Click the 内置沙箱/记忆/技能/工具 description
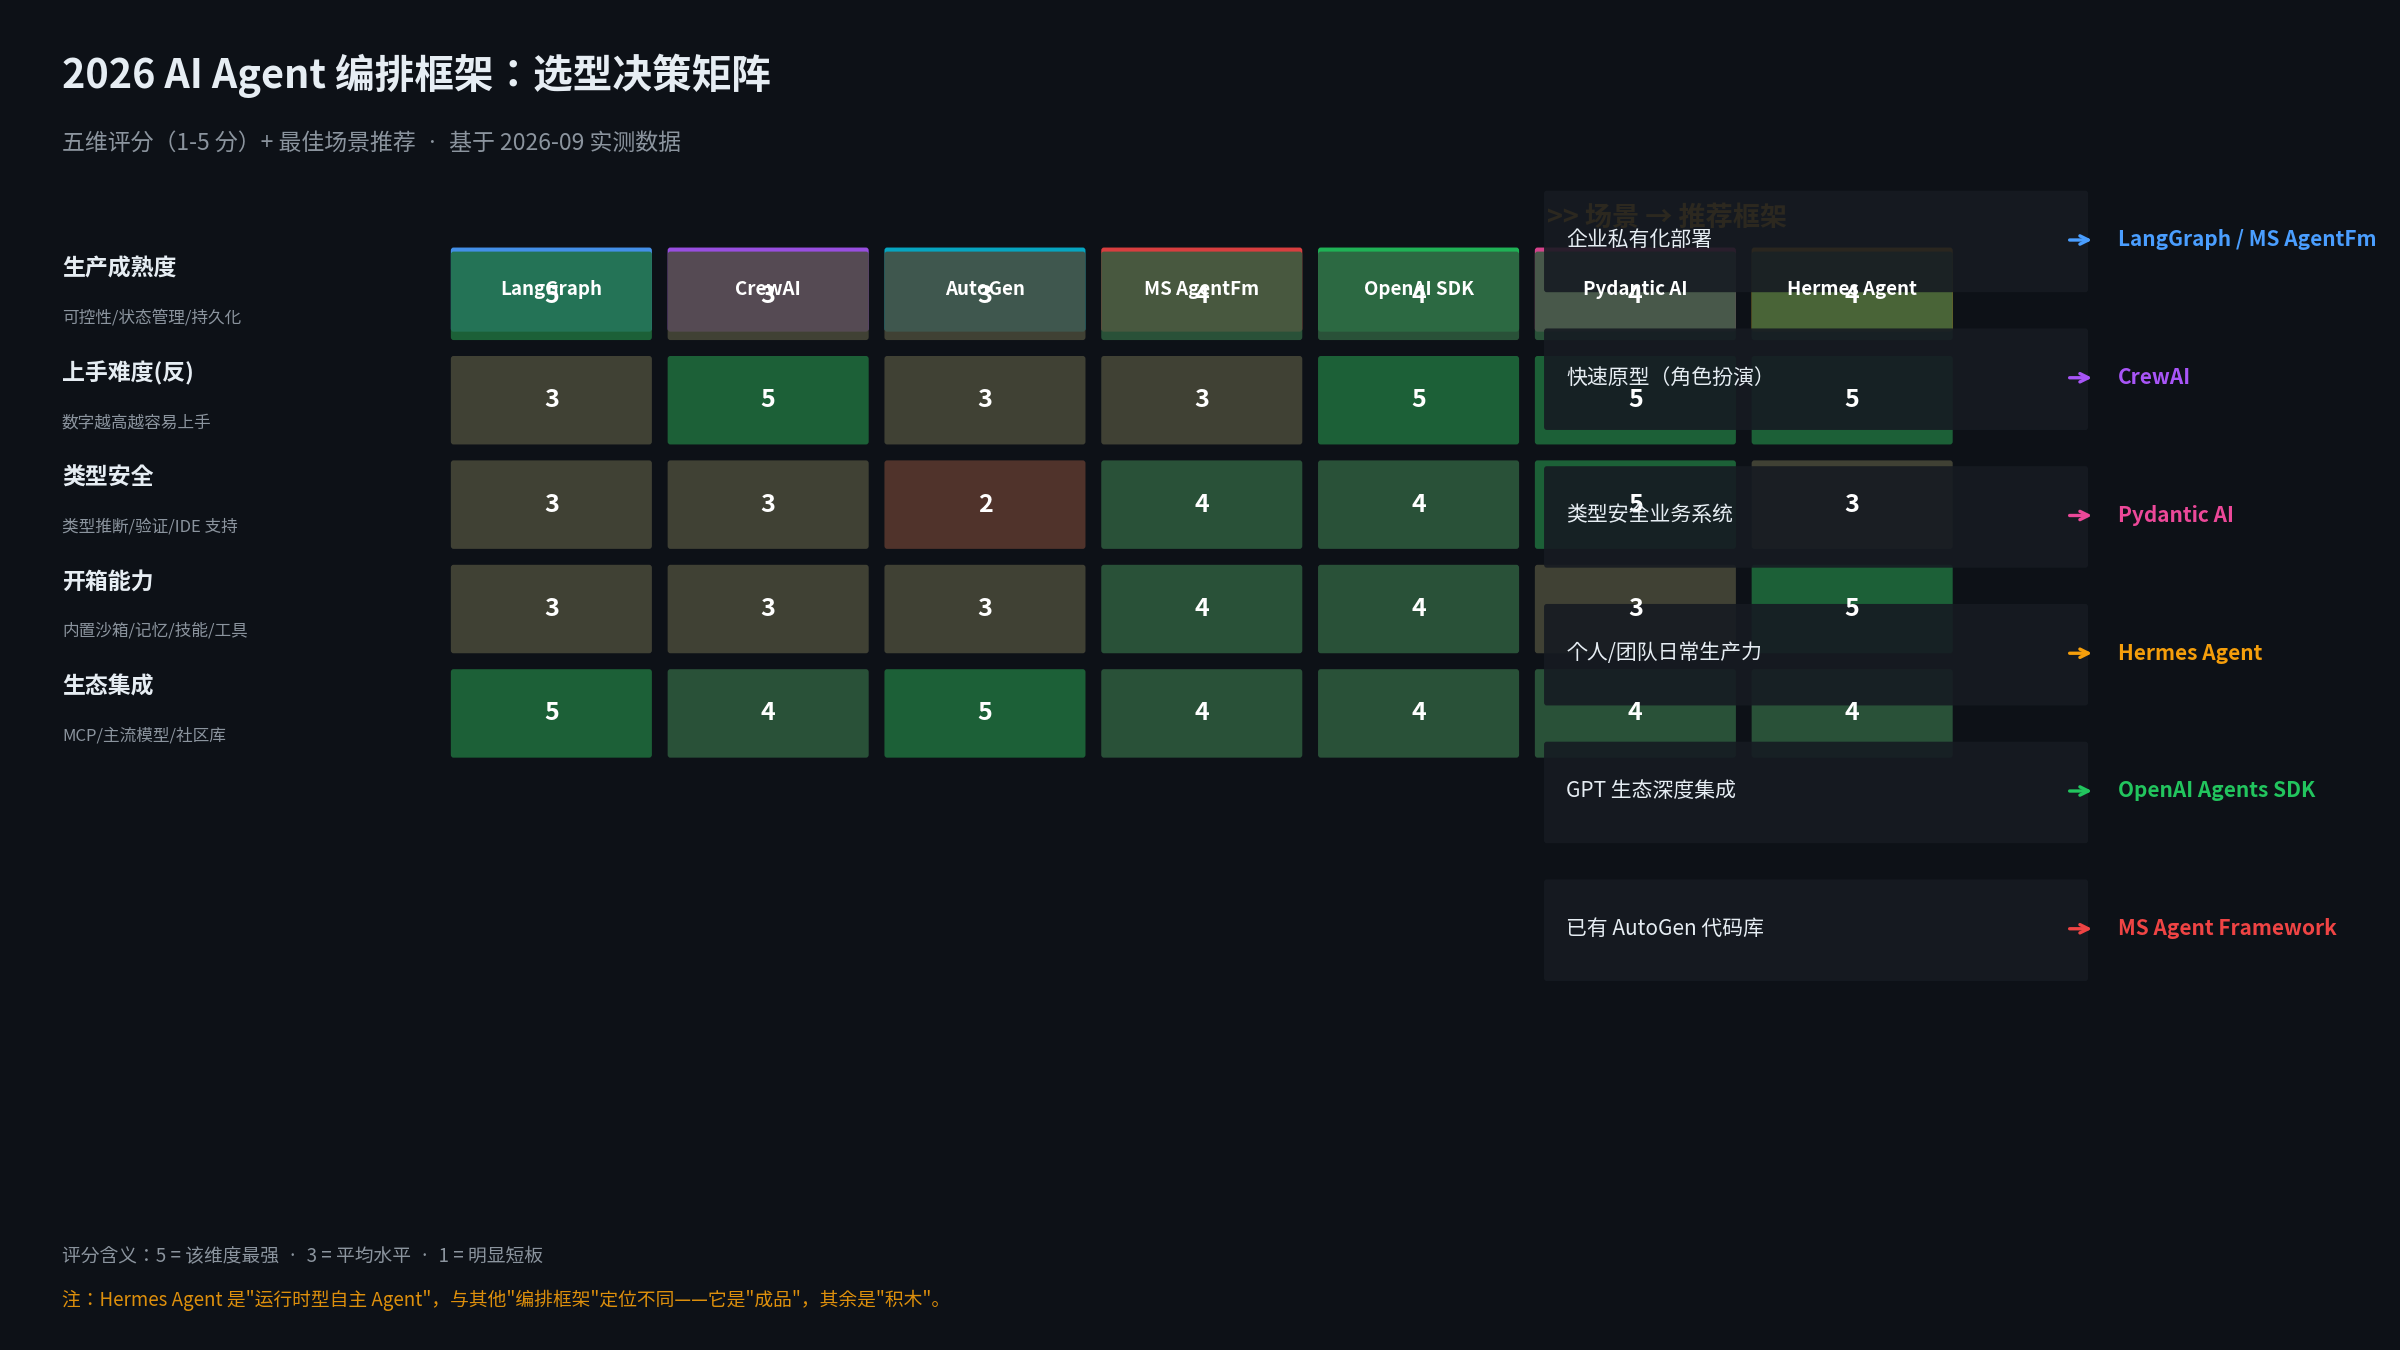 pos(155,630)
